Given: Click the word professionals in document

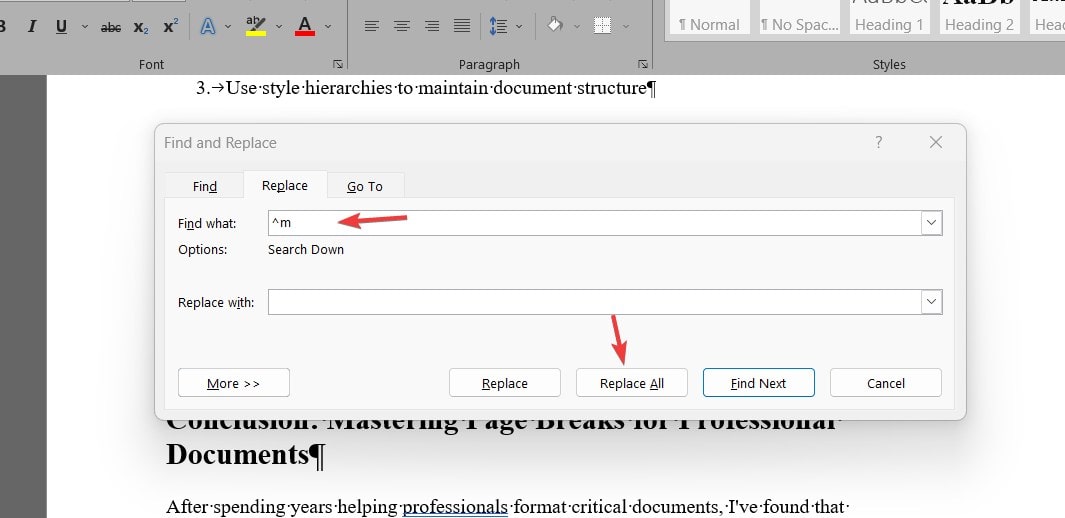Looking at the screenshot, I should 455,506.
